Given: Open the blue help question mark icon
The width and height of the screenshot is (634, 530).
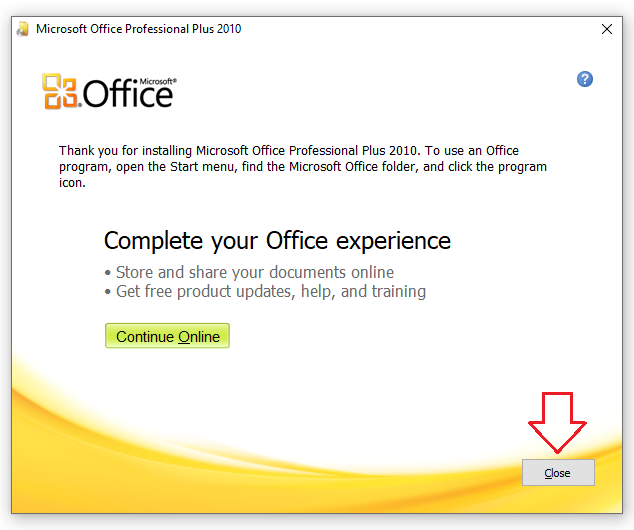Looking at the screenshot, I should (x=585, y=79).
